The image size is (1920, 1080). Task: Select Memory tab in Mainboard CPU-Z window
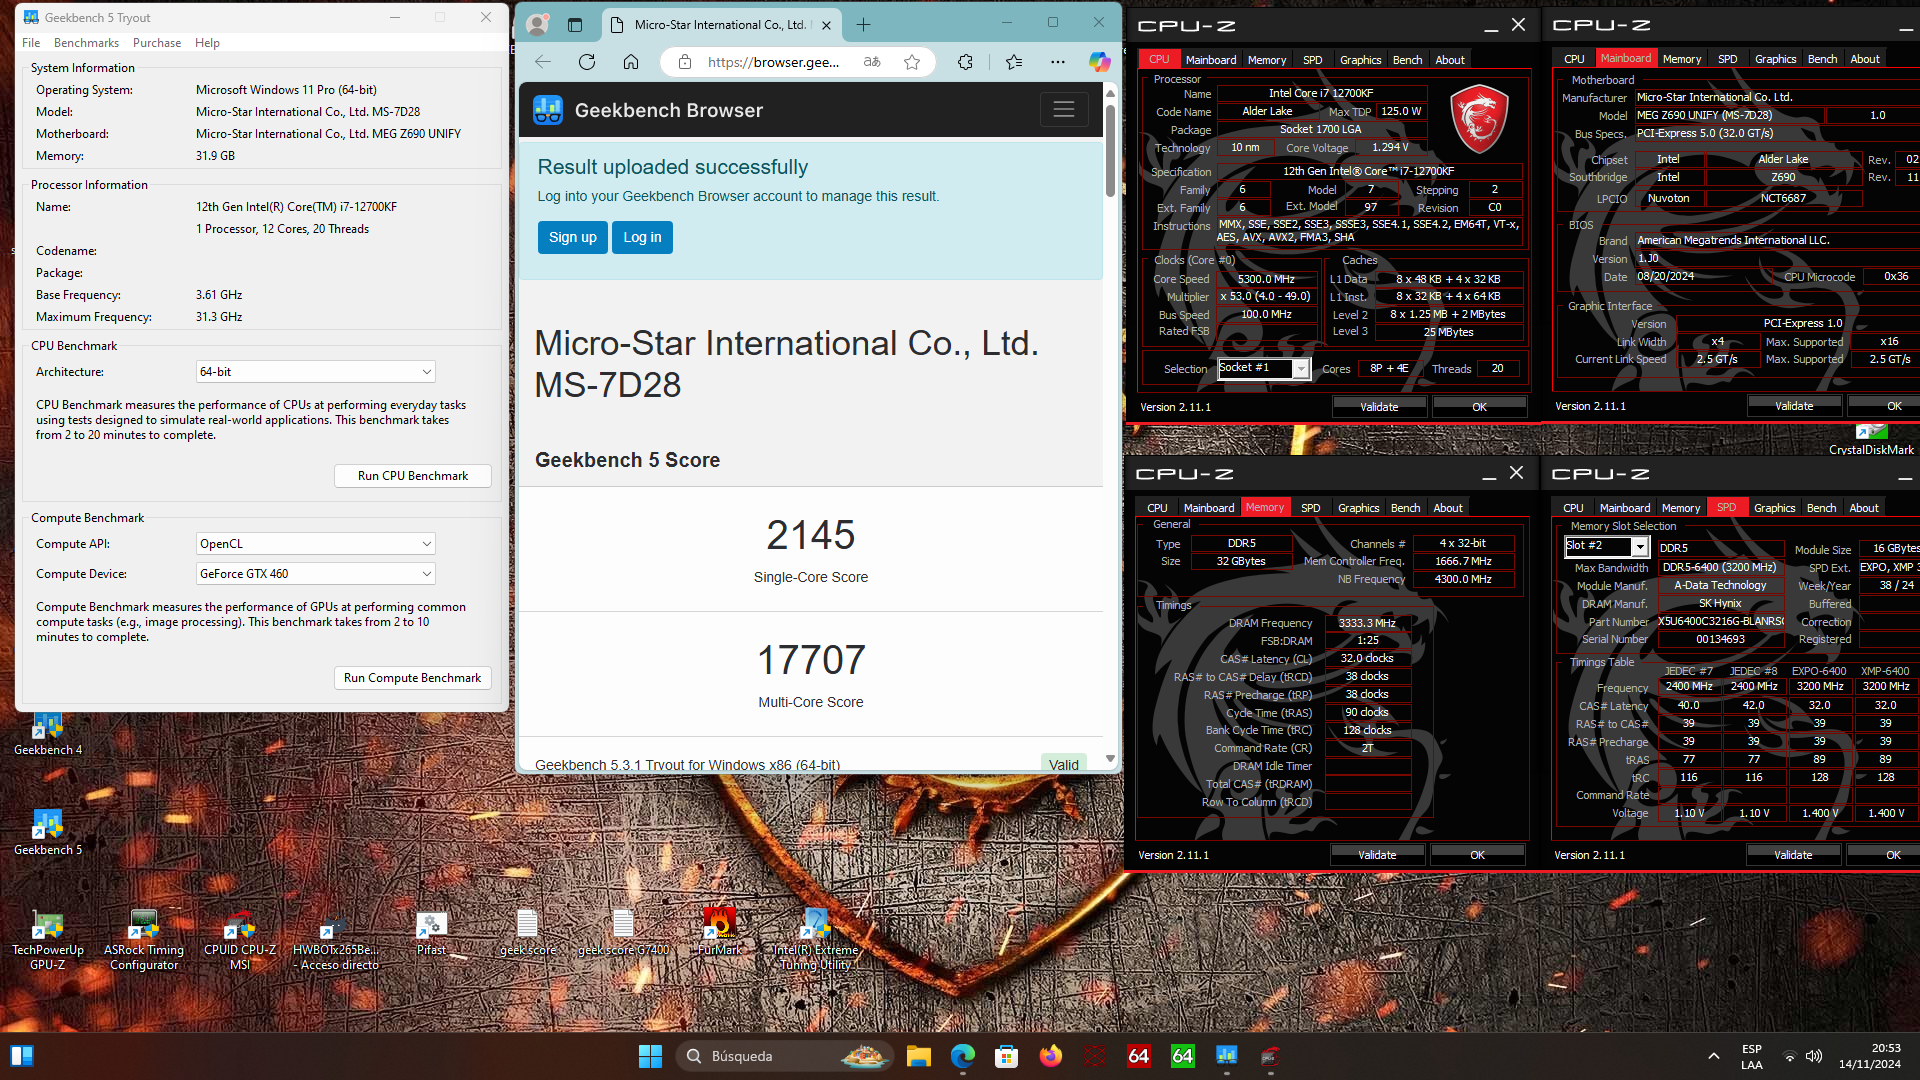point(1682,59)
